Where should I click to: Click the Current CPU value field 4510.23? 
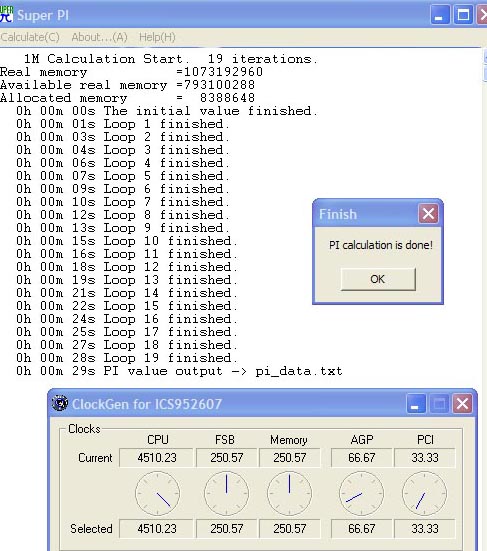[x=156, y=458]
